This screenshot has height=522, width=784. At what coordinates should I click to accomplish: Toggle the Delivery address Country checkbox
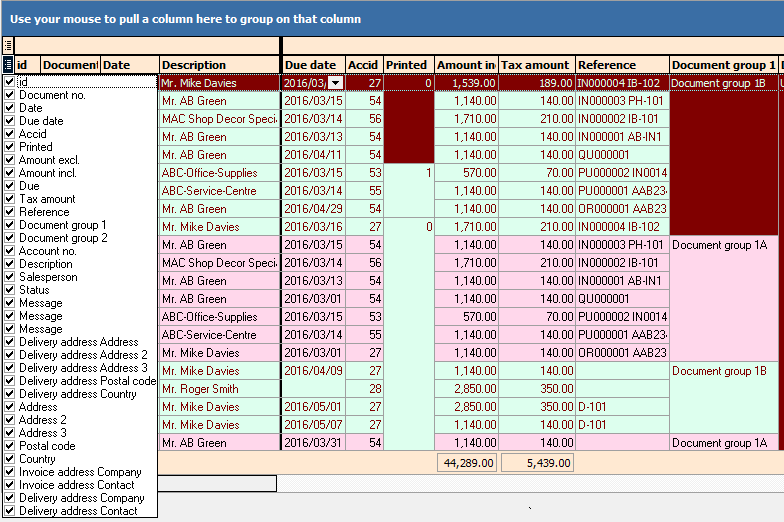[9, 394]
